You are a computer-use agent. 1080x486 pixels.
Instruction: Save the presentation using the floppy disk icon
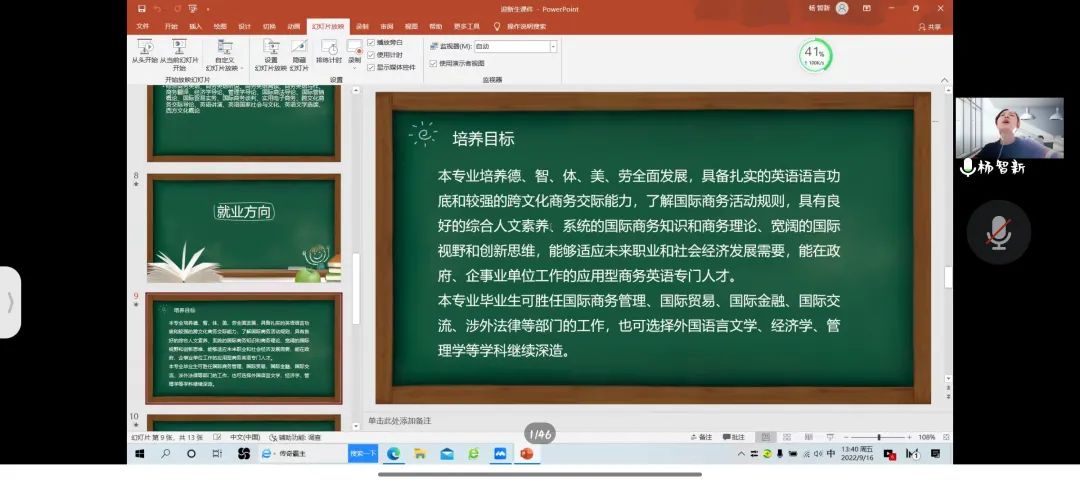(141, 8)
